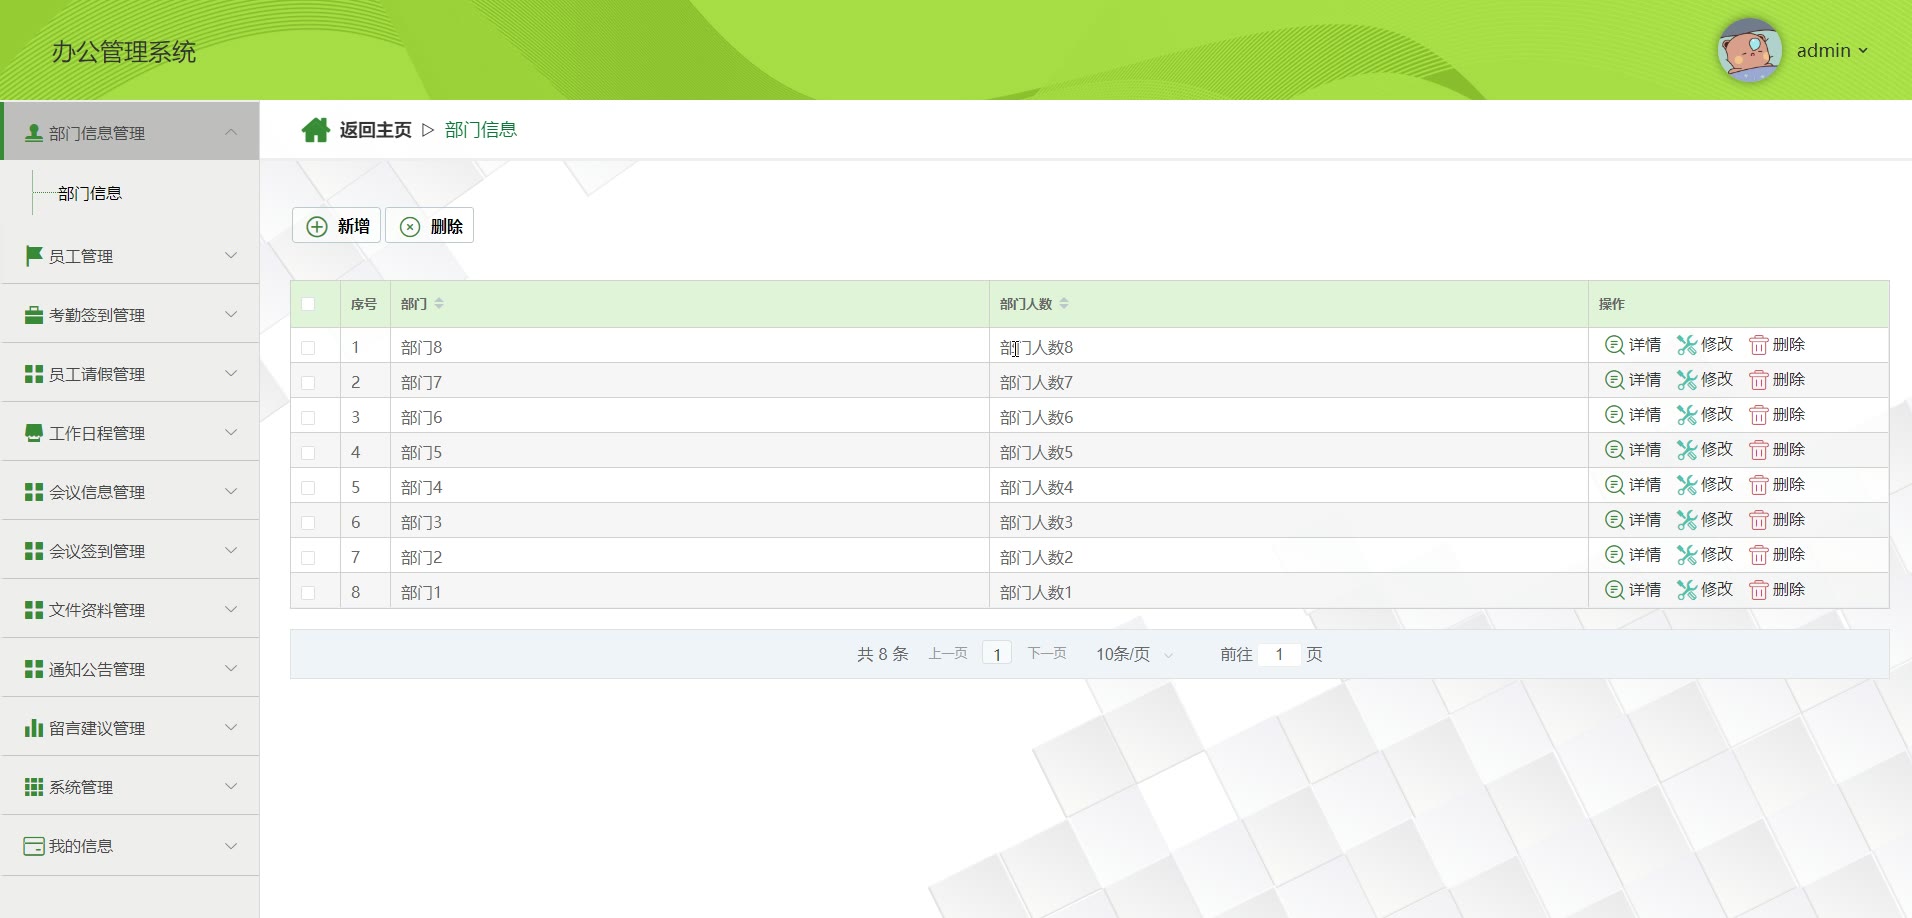Collapse the 部门信息管理 menu arrow
The width and height of the screenshot is (1912, 918).
(x=231, y=132)
